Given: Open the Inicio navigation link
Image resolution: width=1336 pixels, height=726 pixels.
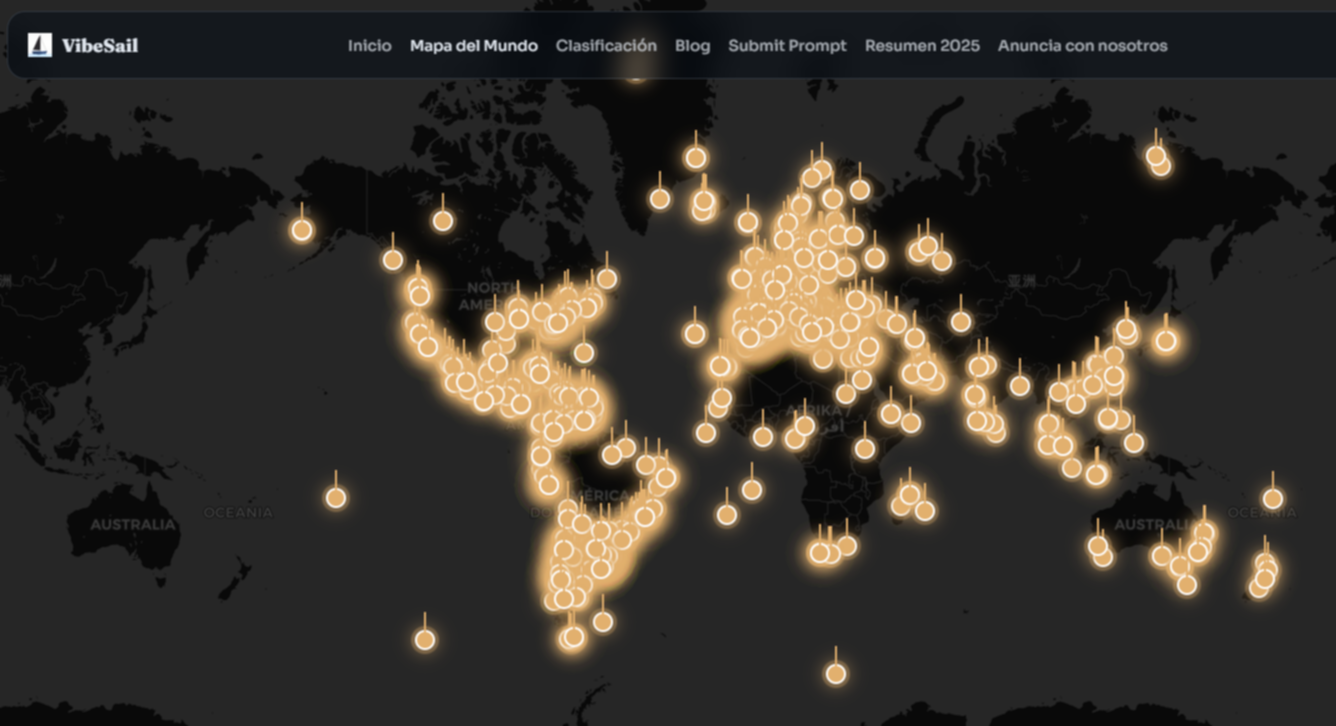Looking at the screenshot, I should tap(369, 45).
